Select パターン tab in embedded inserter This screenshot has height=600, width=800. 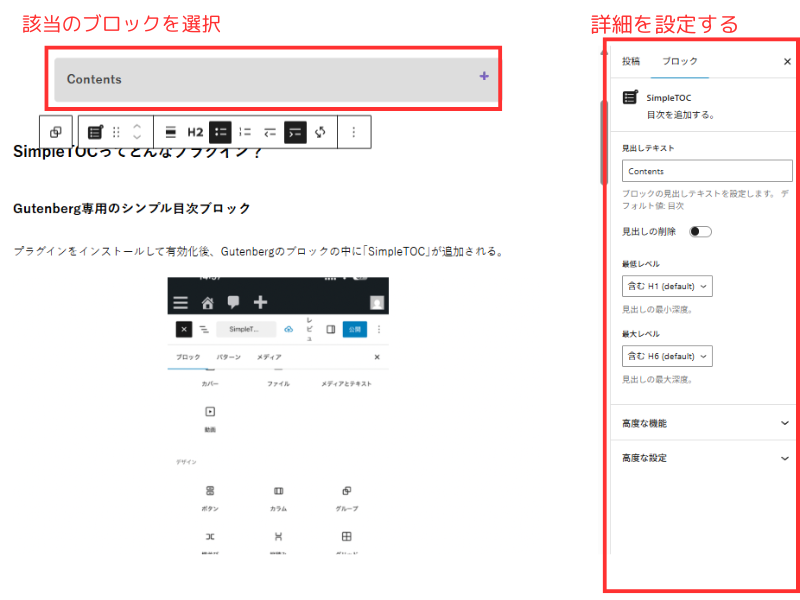point(229,357)
